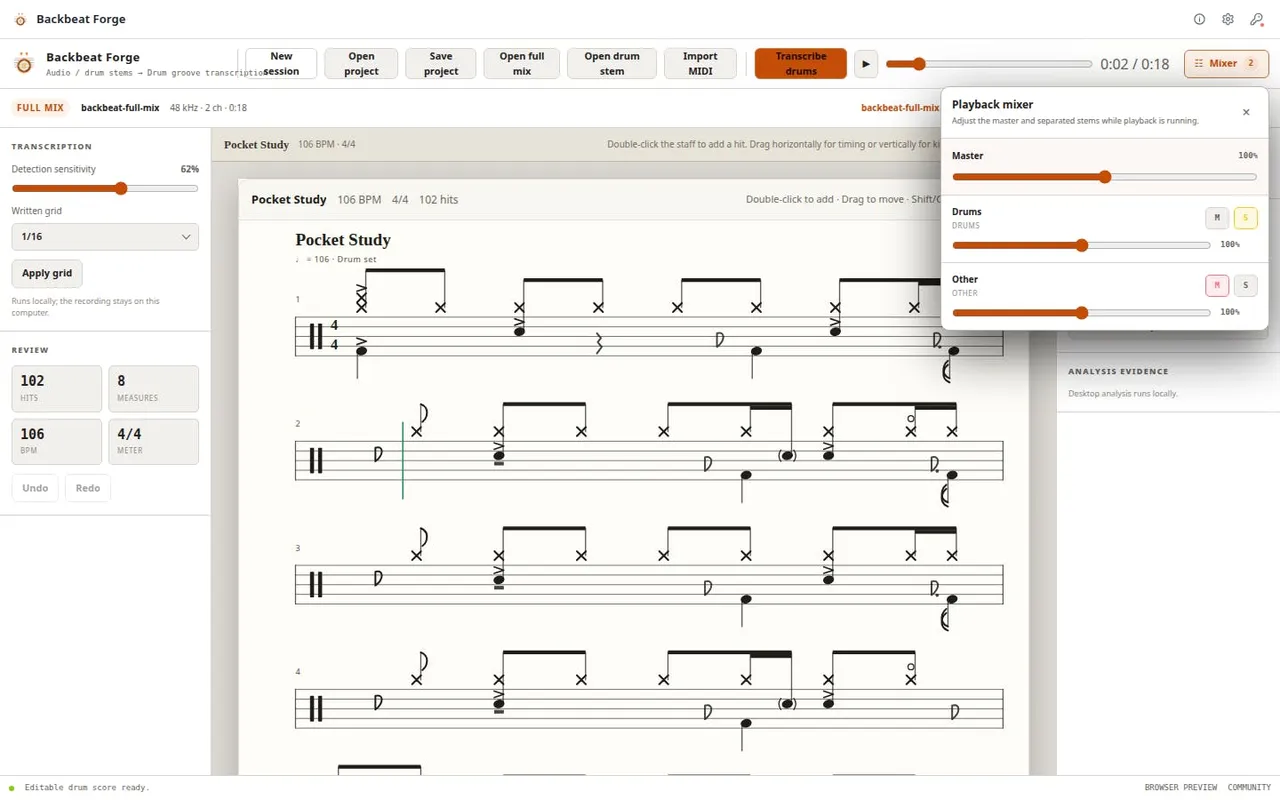
Task: Open the Written grid 1/16 dropdown
Action: (x=105, y=237)
